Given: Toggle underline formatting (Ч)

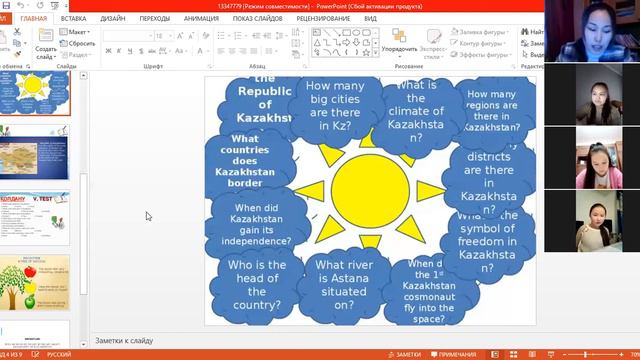Looking at the screenshot, I should pyautogui.click(x=130, y=51).
